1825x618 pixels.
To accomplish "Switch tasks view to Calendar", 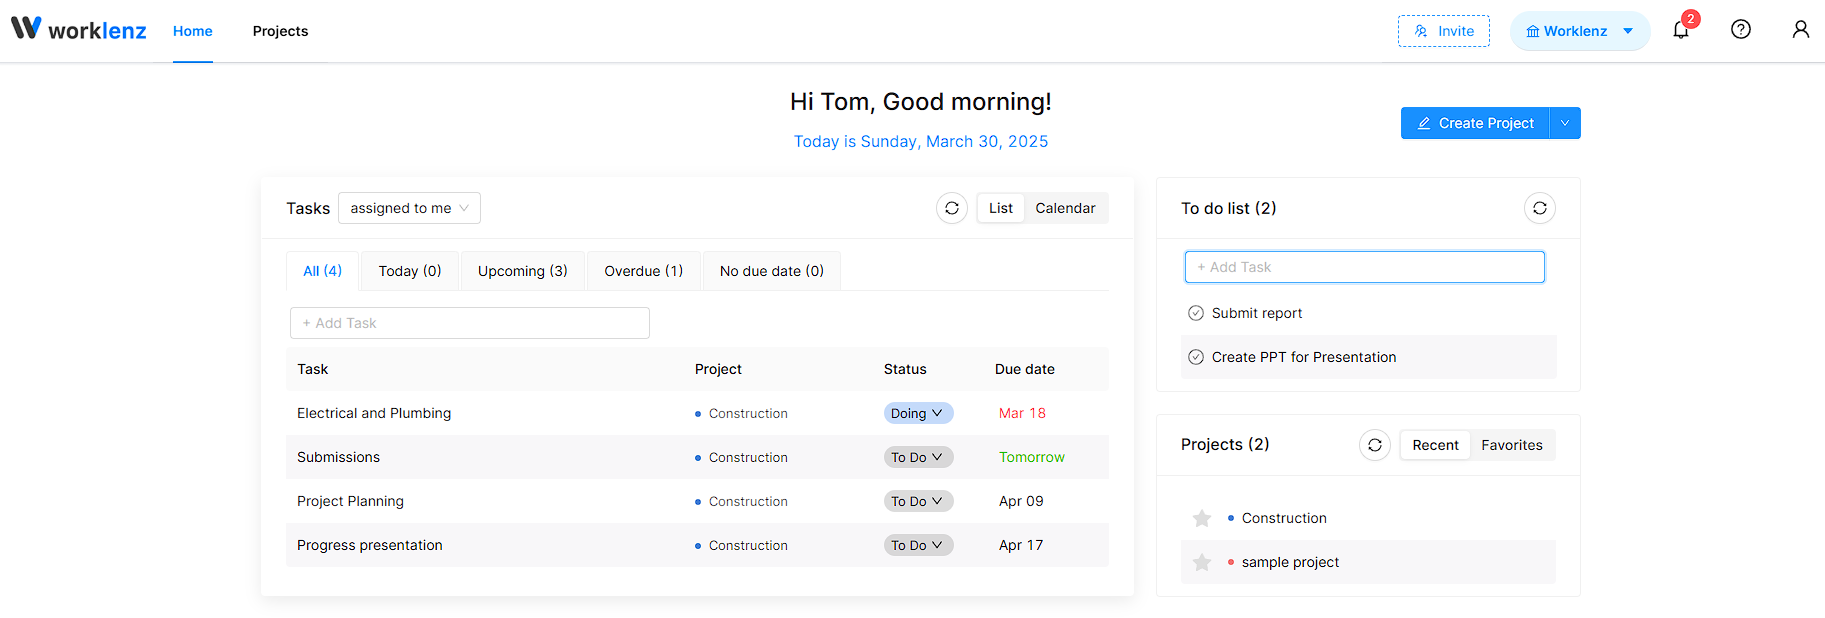I will pos(1065,208).
